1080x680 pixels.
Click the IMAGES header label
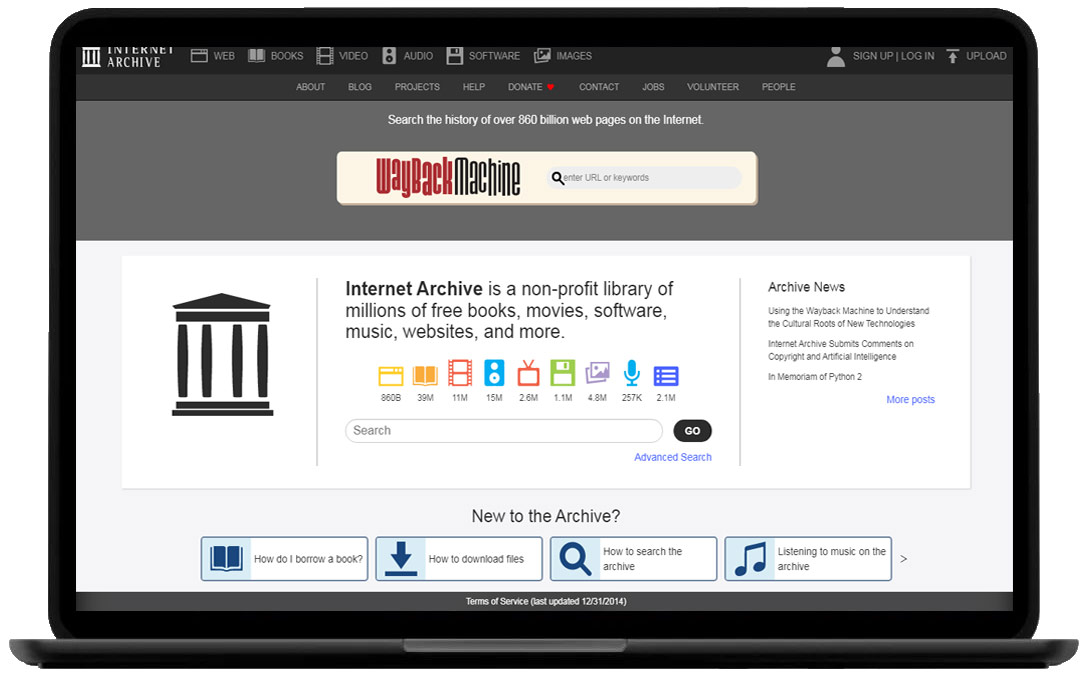(x=574, y=56)
